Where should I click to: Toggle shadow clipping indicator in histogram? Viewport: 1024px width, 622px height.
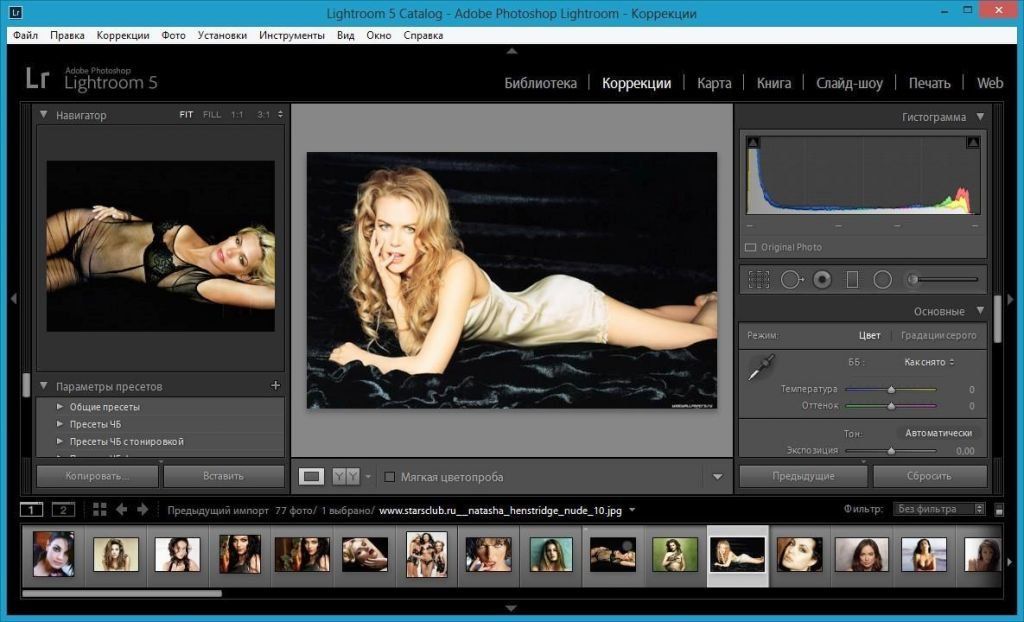click(753, 142)
